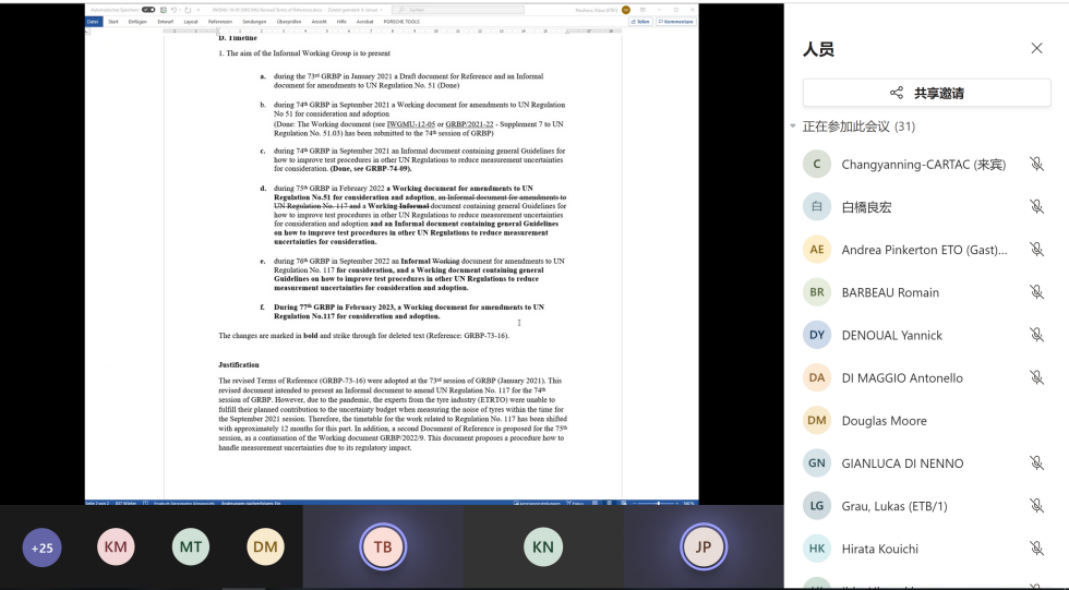Click the share invitation button
The image size is (1069, 590).
(x=926, y=93)
